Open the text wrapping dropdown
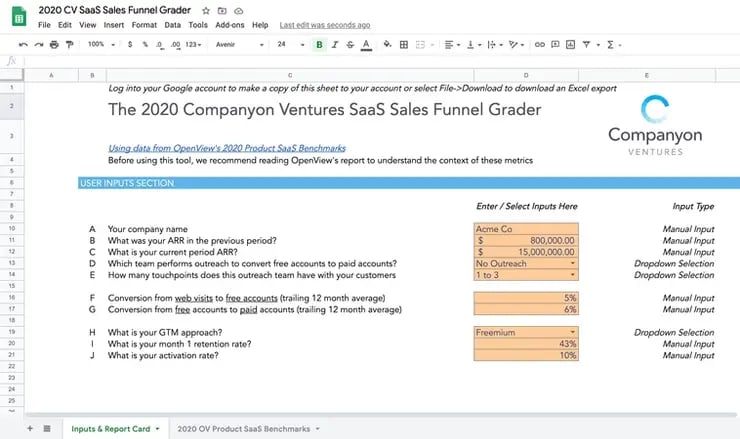740x439 pixels. click(x=495, y=44)
